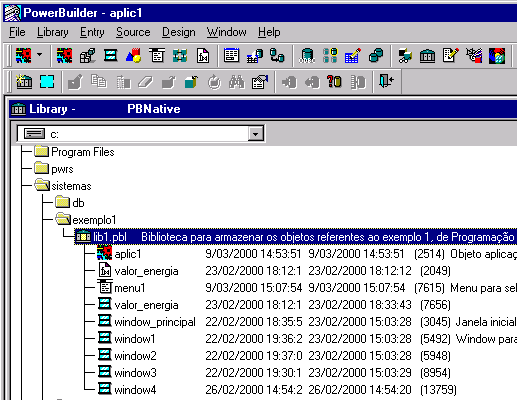Open the arrow beside PowerBar first icon

(40, 54)
